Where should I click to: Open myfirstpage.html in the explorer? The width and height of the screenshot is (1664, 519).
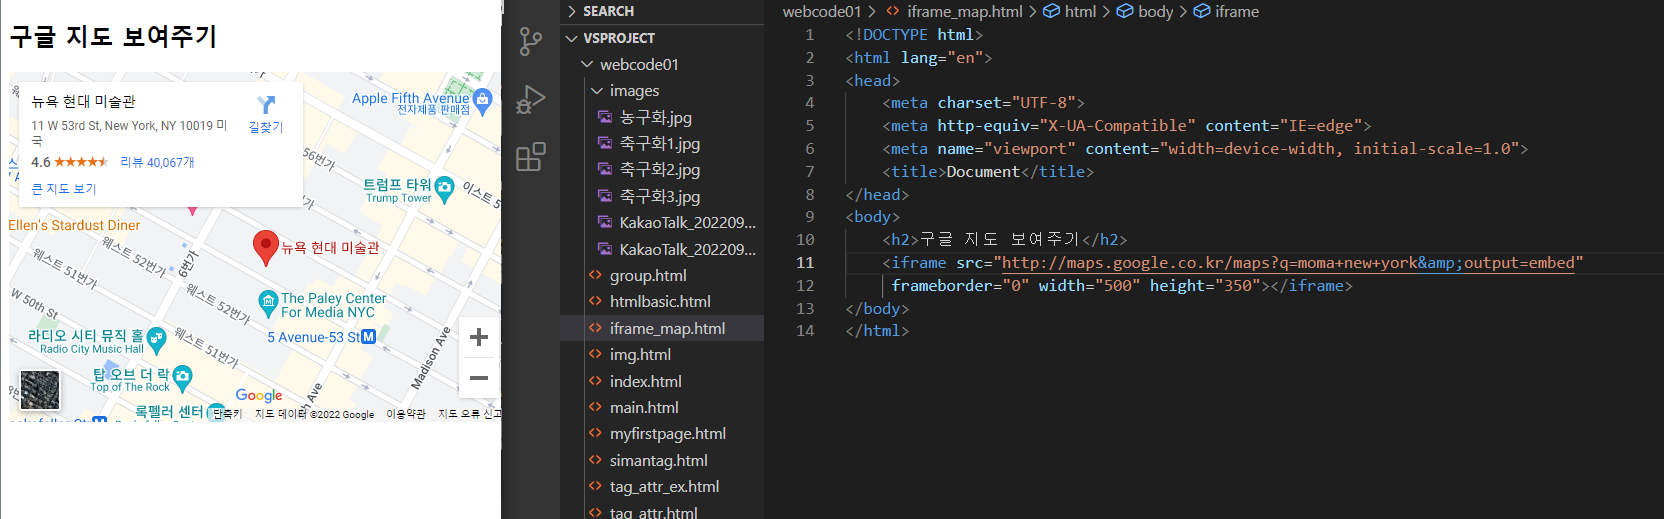667,433
